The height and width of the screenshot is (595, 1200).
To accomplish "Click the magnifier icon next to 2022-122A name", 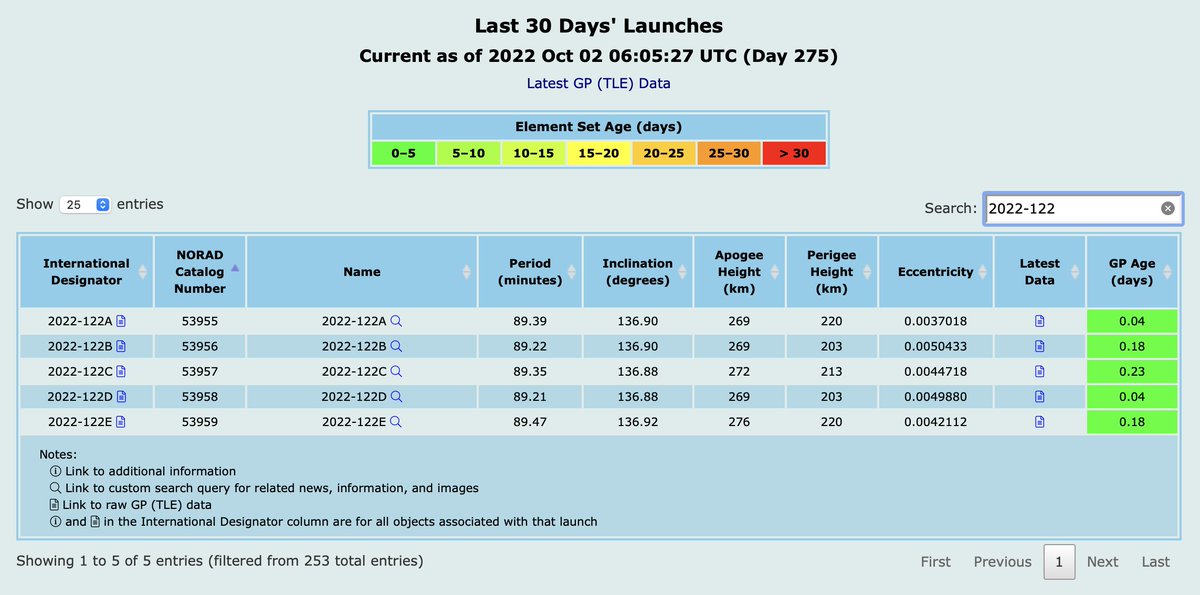I will point(397,320).
